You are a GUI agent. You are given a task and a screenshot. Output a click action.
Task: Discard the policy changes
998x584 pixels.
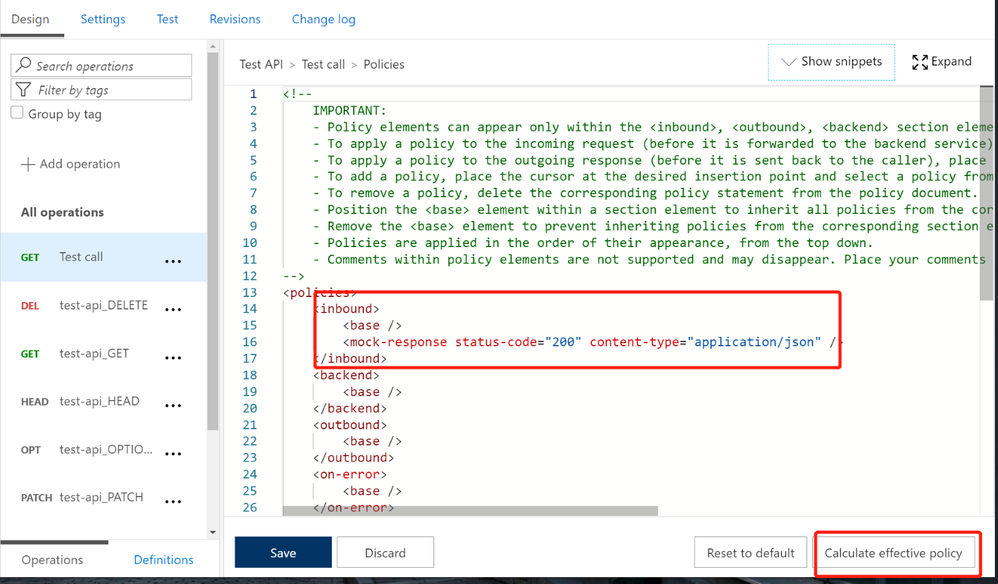coord(385,552)
